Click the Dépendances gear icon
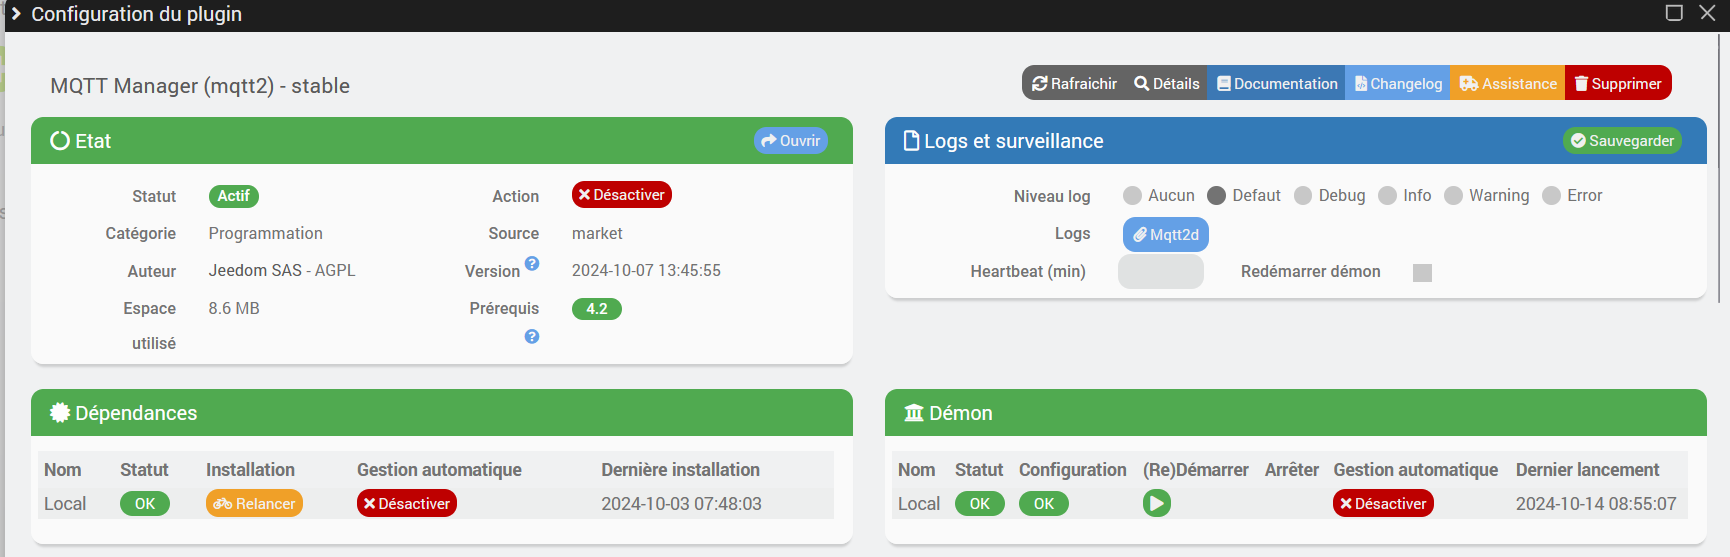The width and height of the screenshot is (1730, 557). (60, 413)
